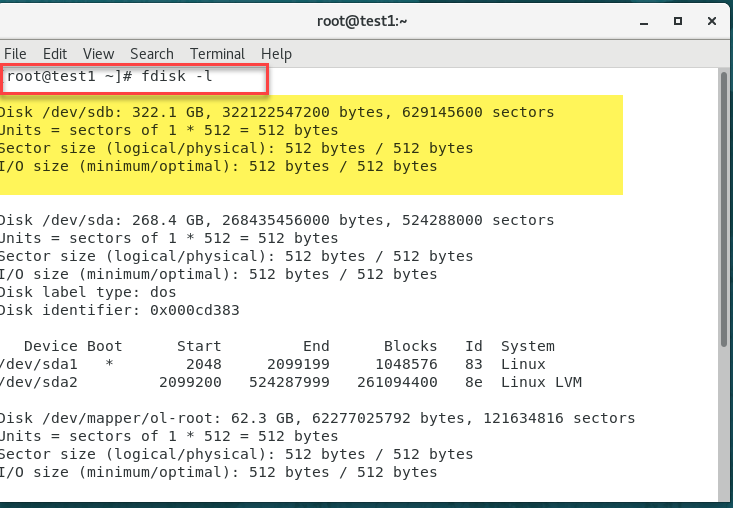Click the /dev/sda2 Linux LVM row
The width and height of the screenshot is (733, 508).
coord(290,382)
